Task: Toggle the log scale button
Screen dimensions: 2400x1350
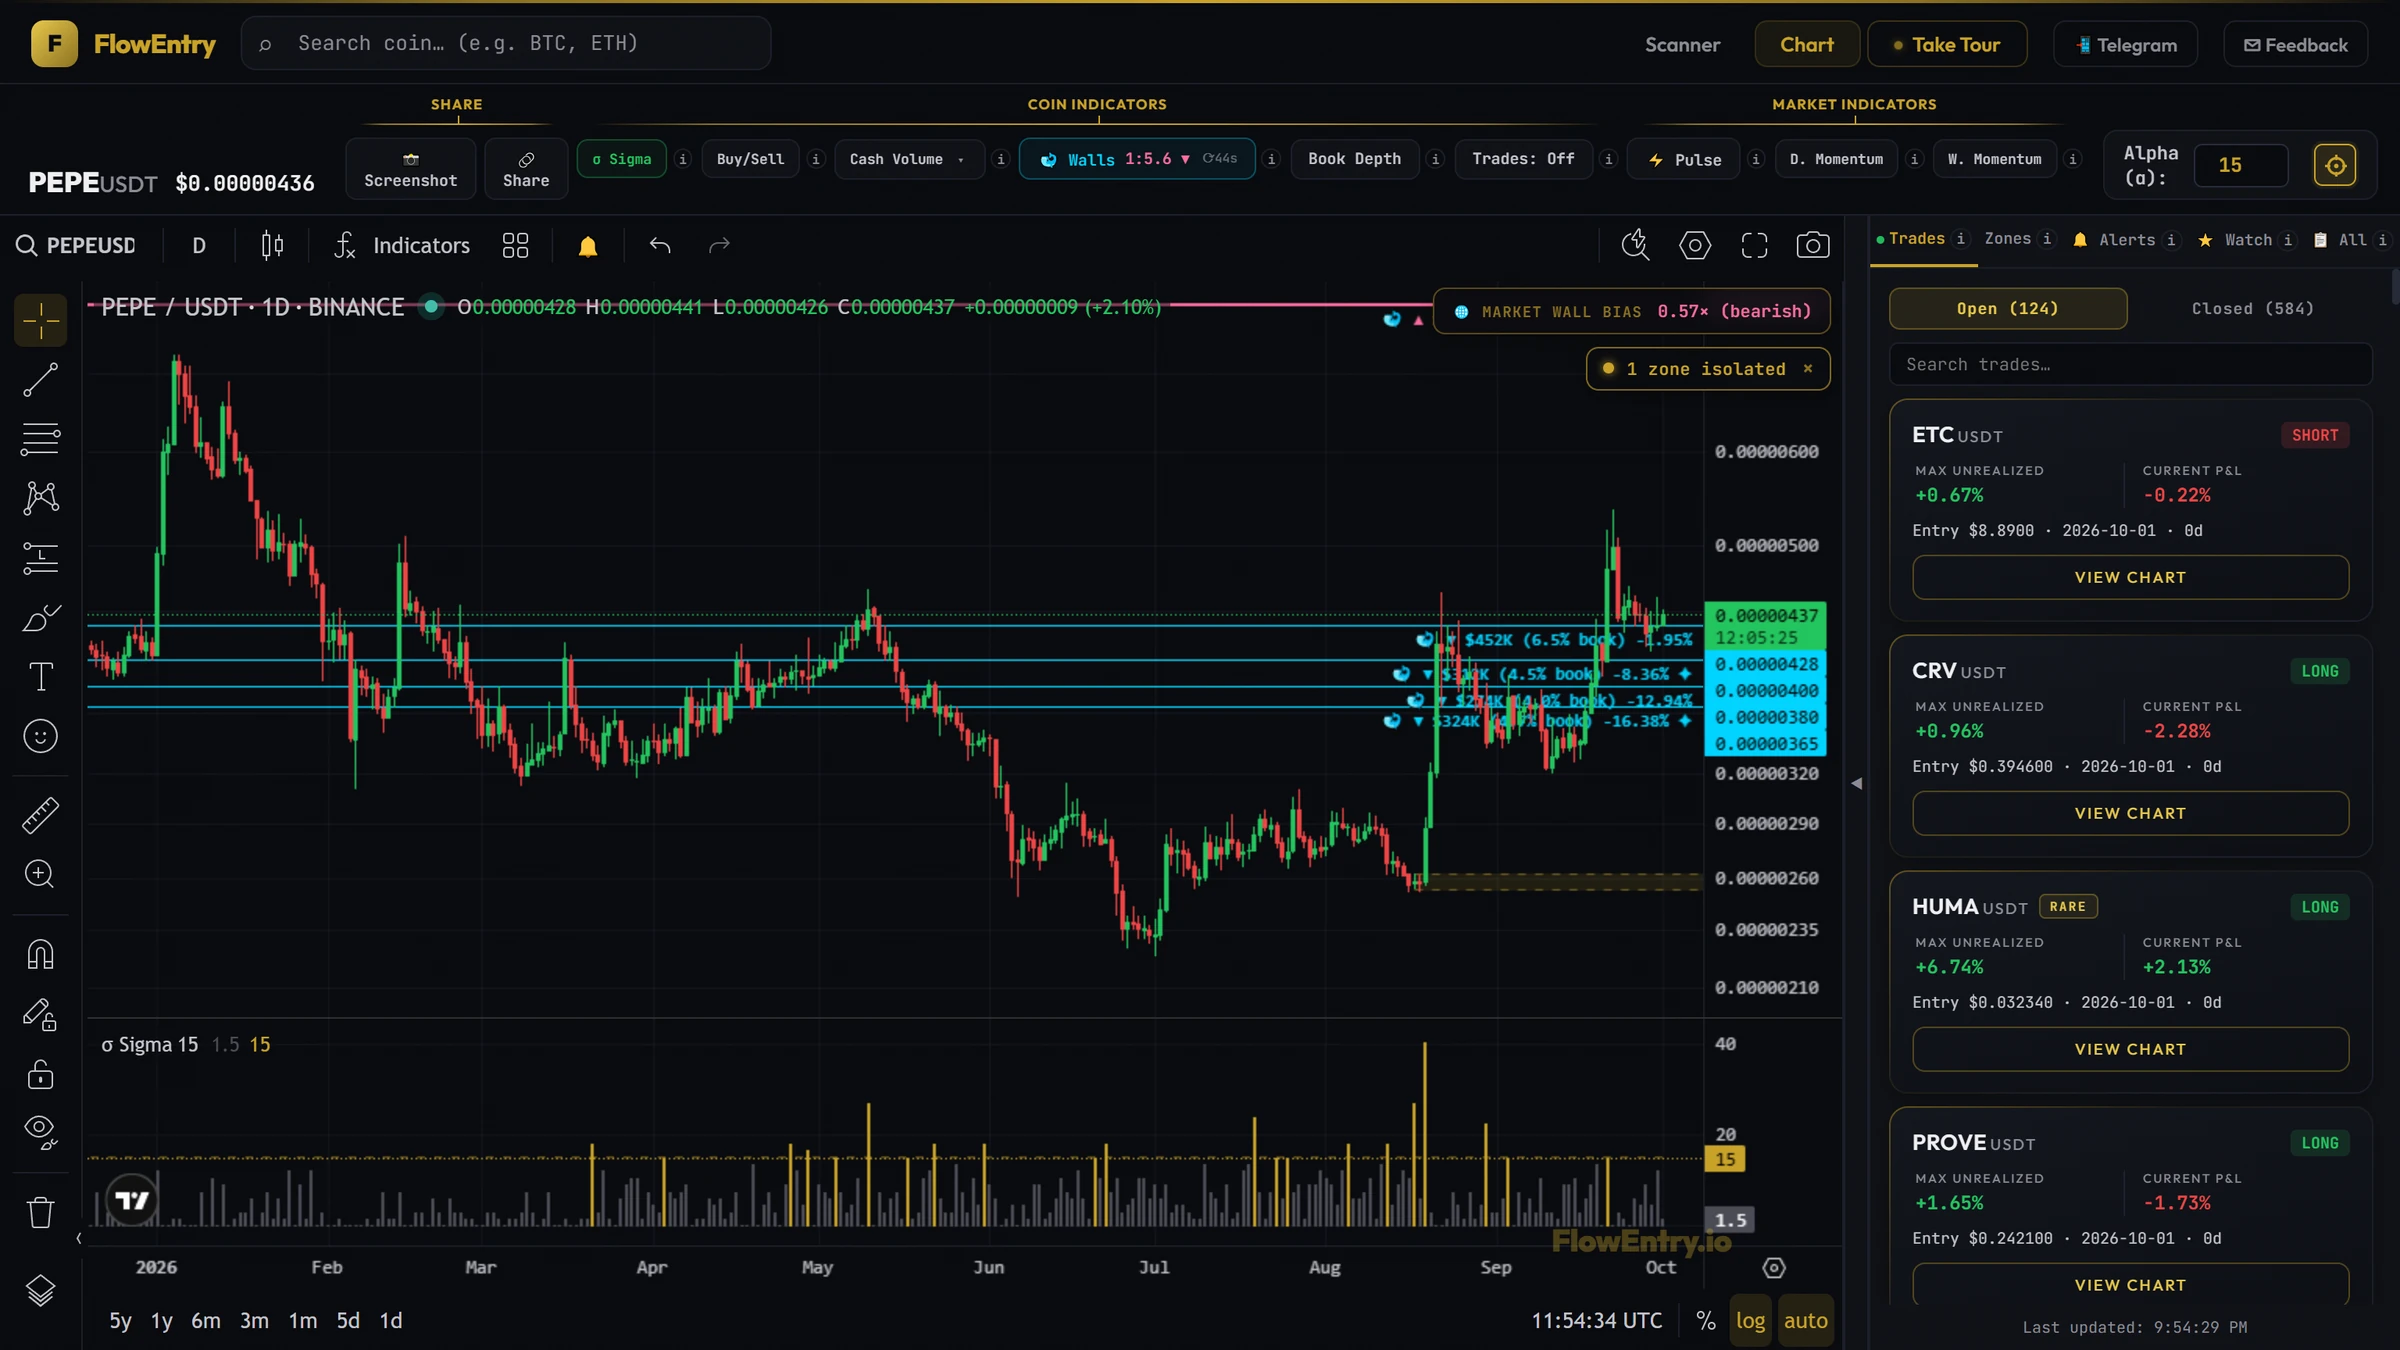Action: pos(1750,1320)
